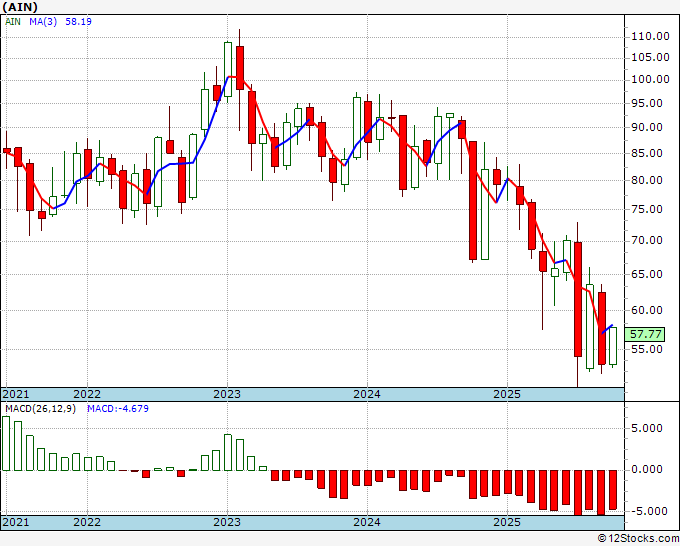
Task: Click the MA(3) moving average legend
Action: [x=43, y=22]
